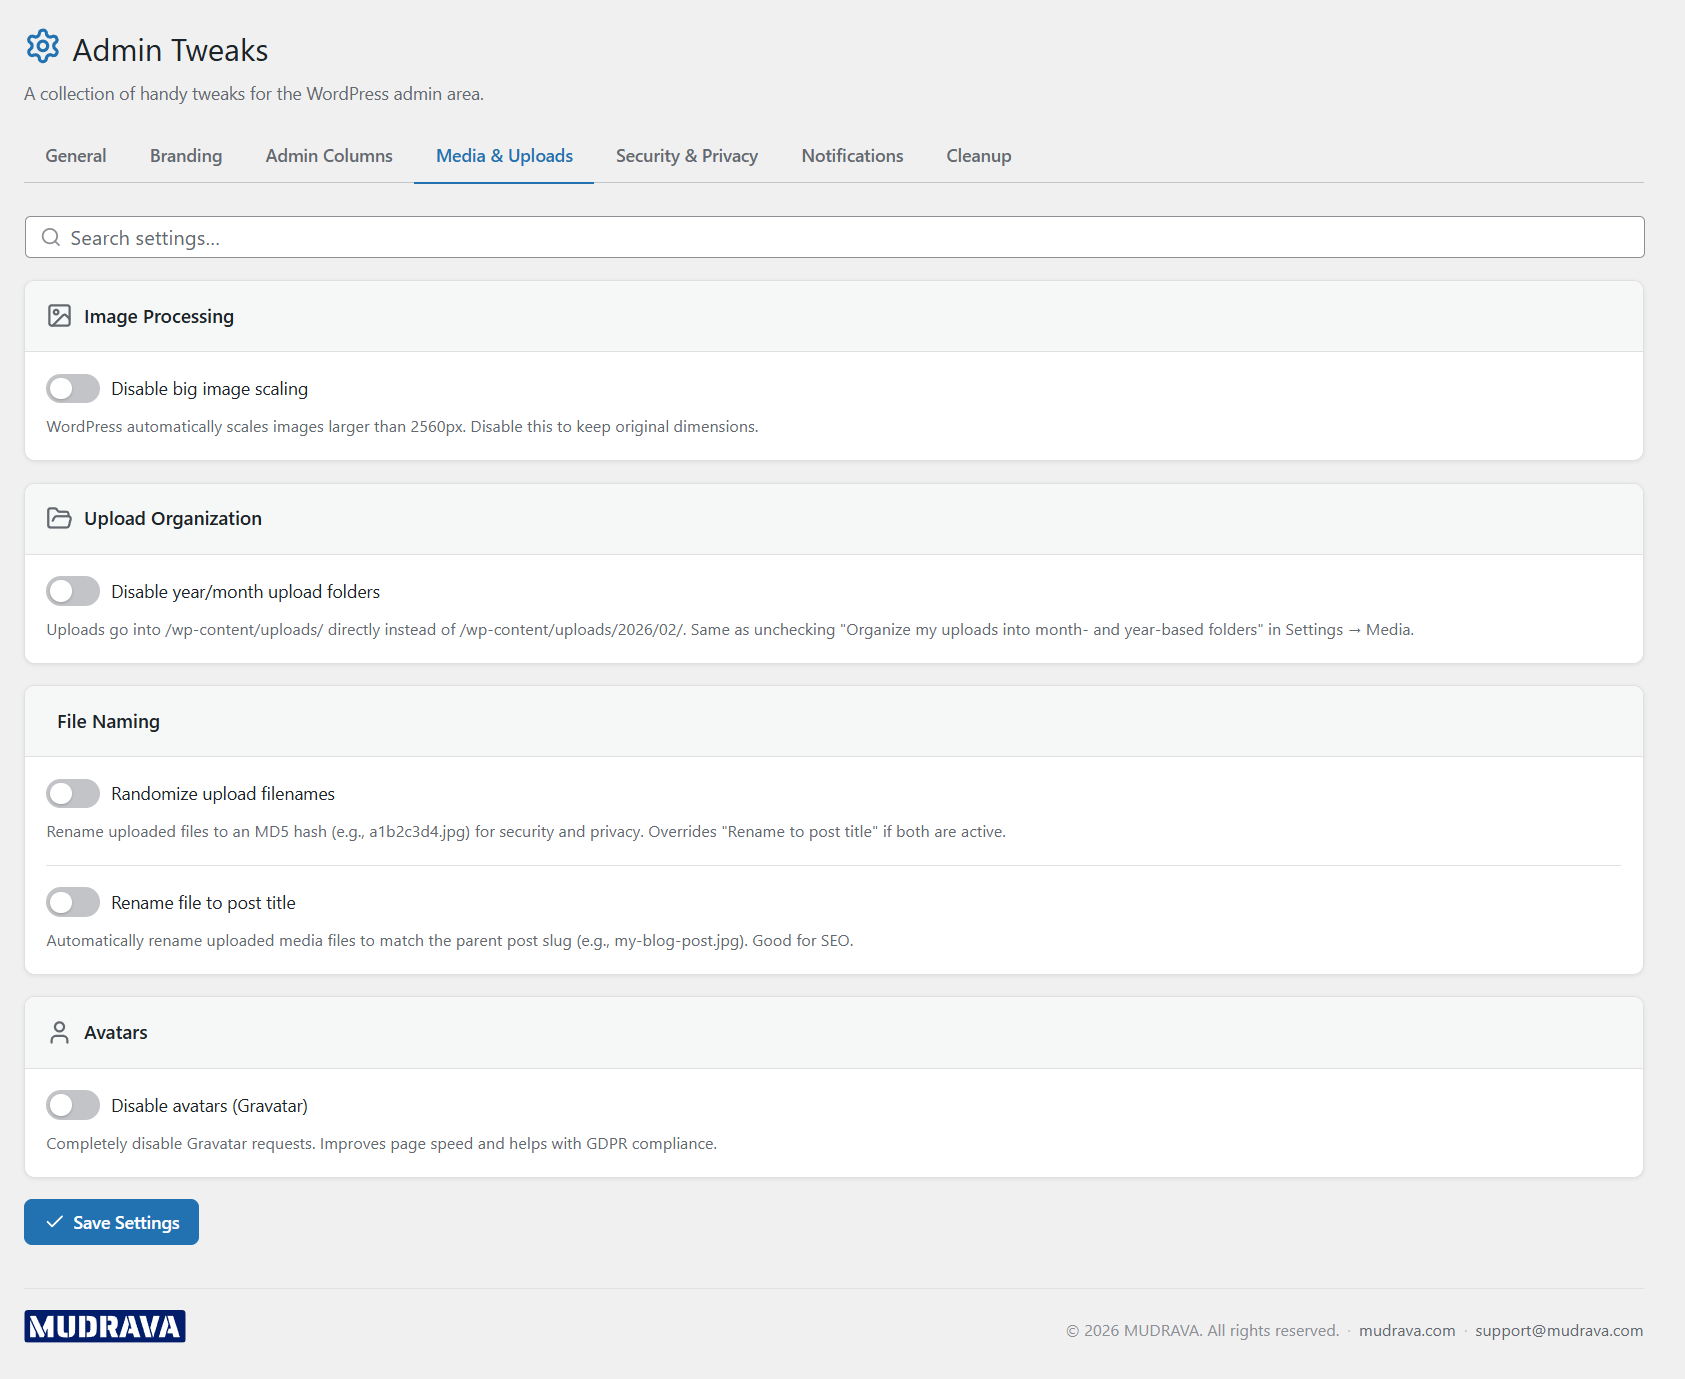Click the Image Processing section icon
1685x1379 pixels.
(60, 315)
